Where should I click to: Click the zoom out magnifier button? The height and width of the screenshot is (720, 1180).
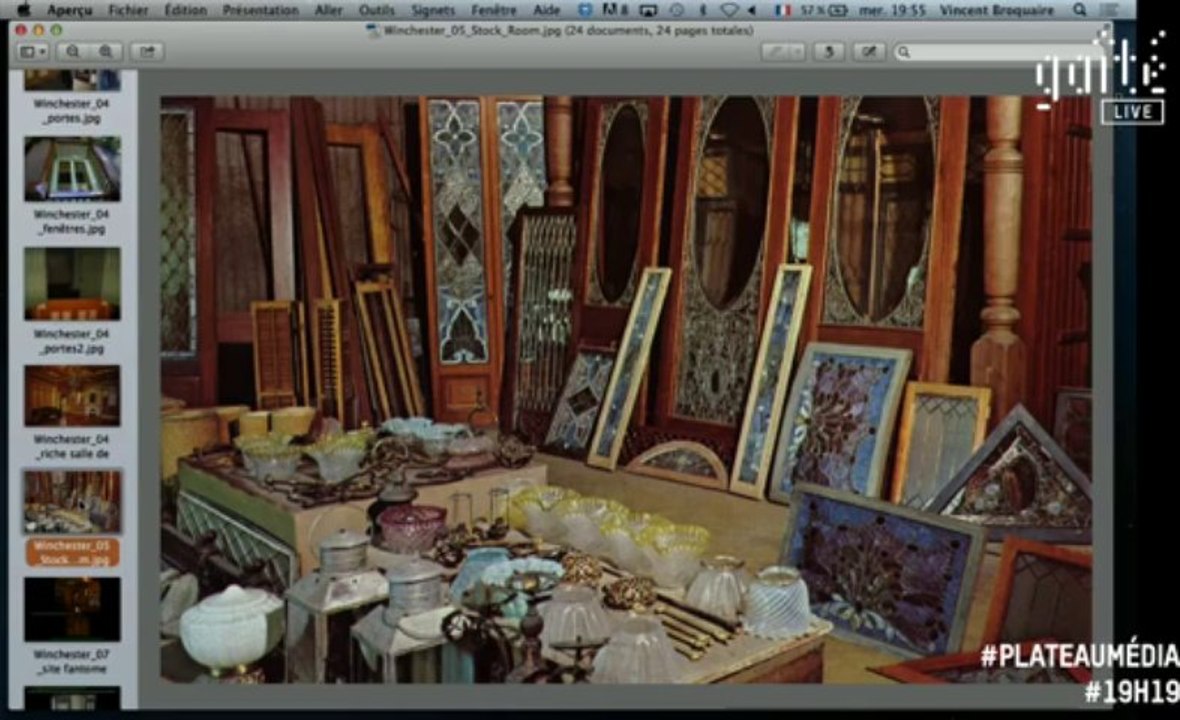[x=73, y=52]
